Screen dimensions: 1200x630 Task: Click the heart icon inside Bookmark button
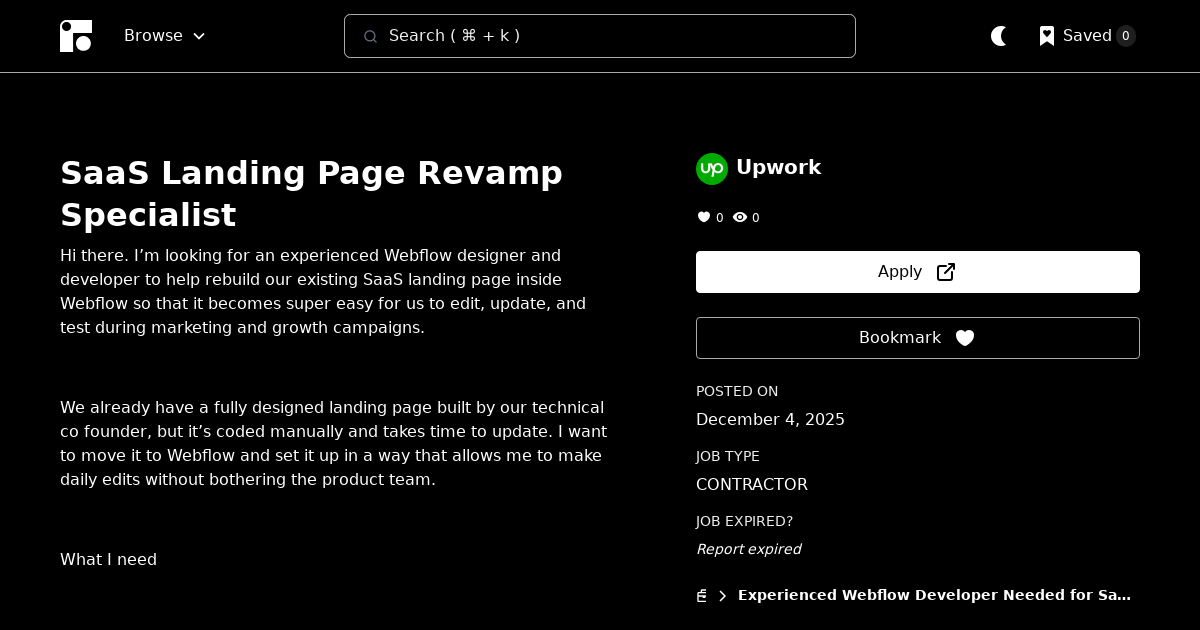click(965, 338)
